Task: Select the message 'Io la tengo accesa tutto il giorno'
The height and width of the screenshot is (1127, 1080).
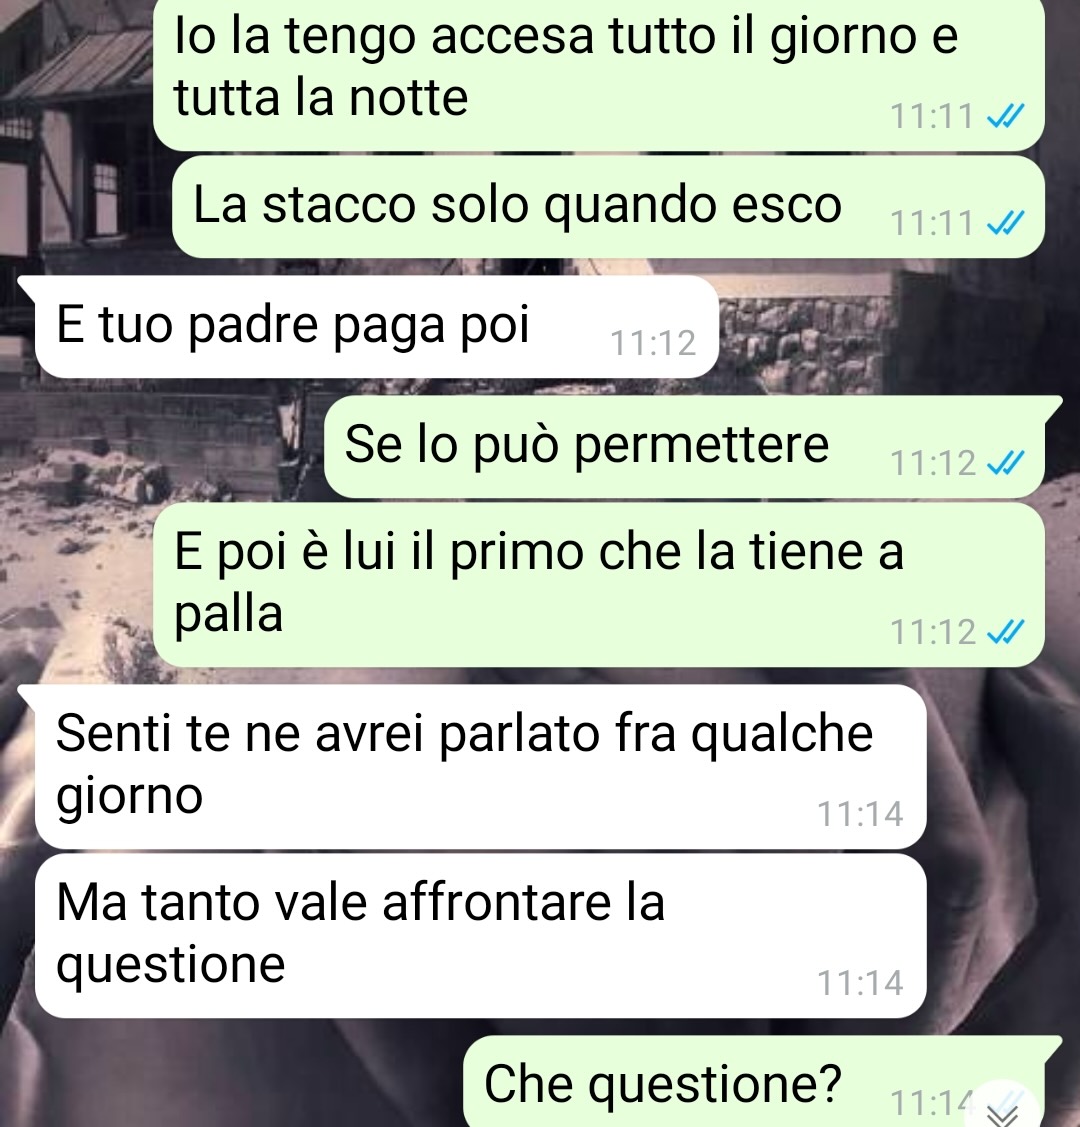Action: click(599, 72)
